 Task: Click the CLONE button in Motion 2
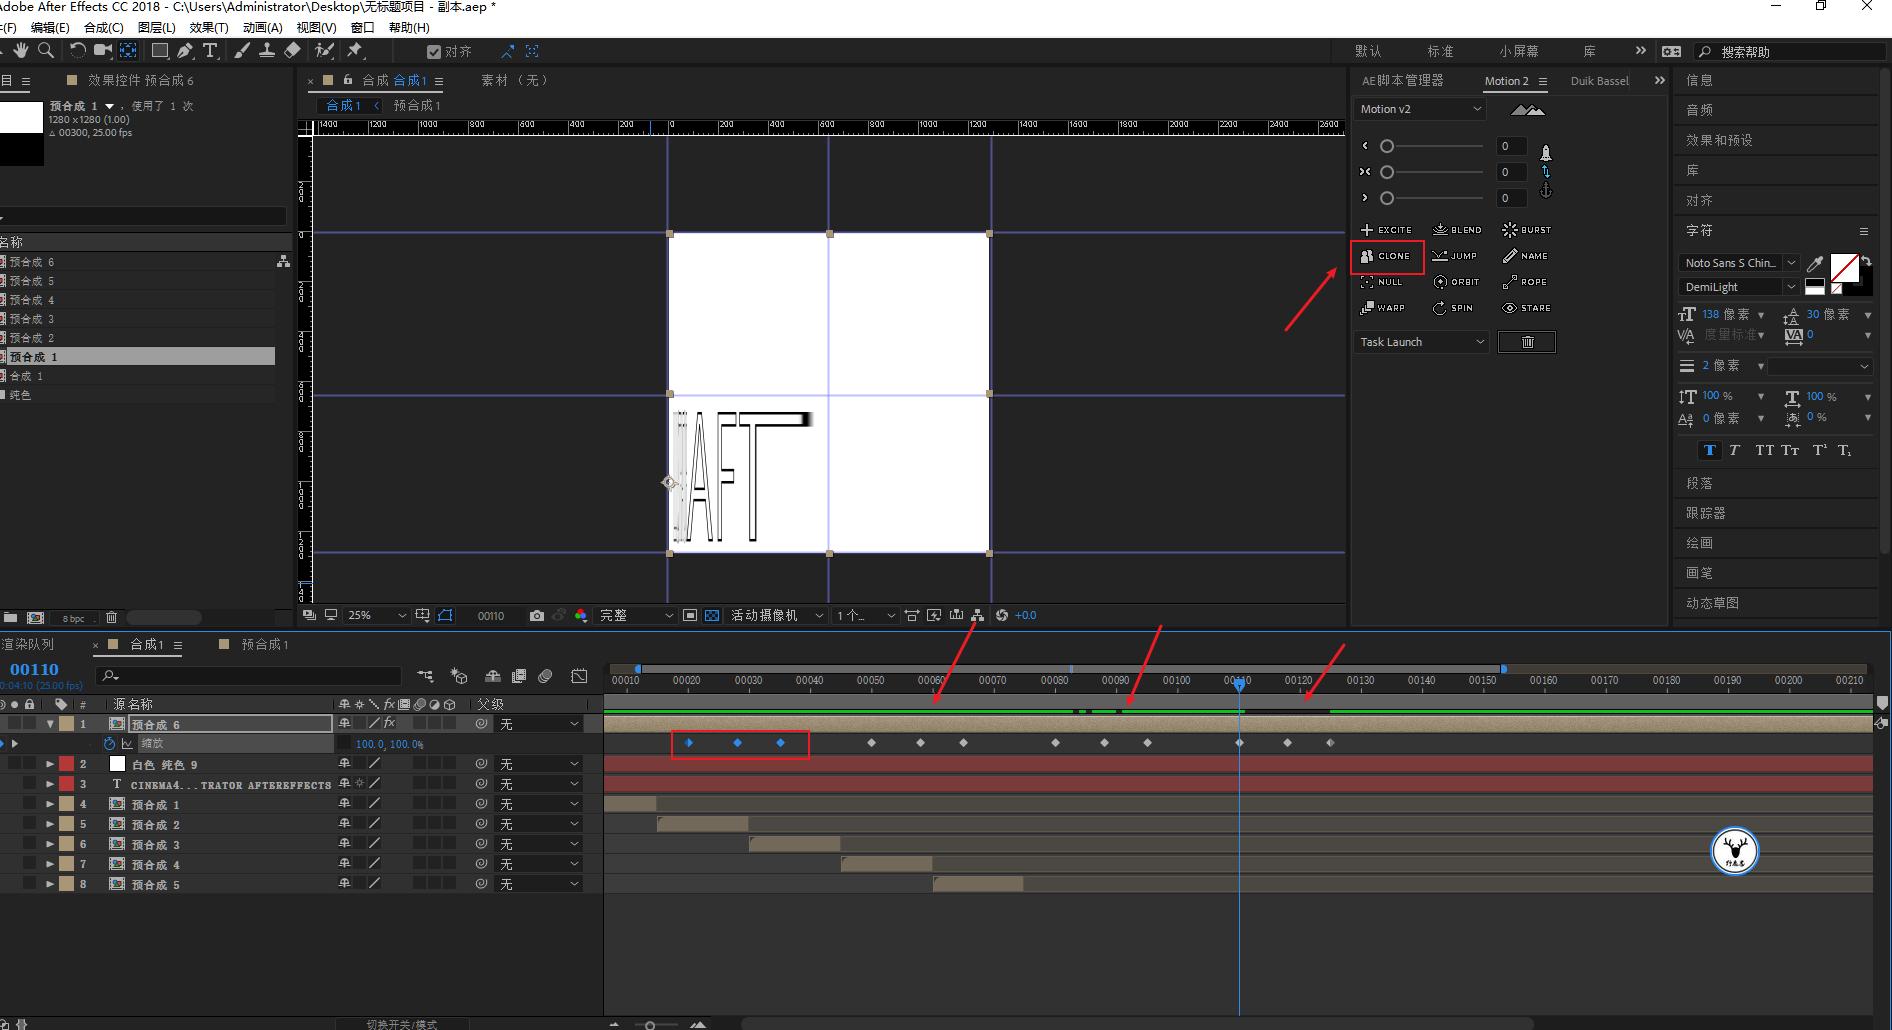tap(1386, 256)
